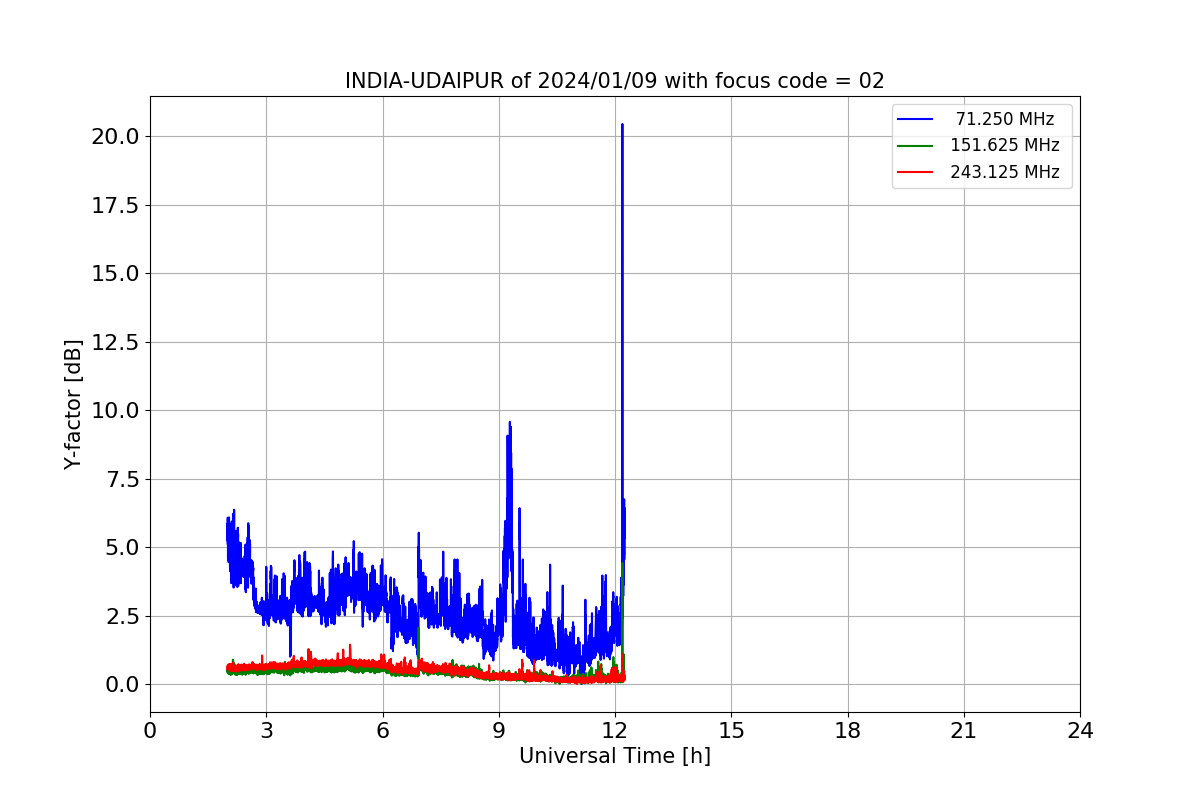The width and height of the screenshot is (1200, 800).
Task: Click the 21 x-axis tick label
Action: (964, 731)
